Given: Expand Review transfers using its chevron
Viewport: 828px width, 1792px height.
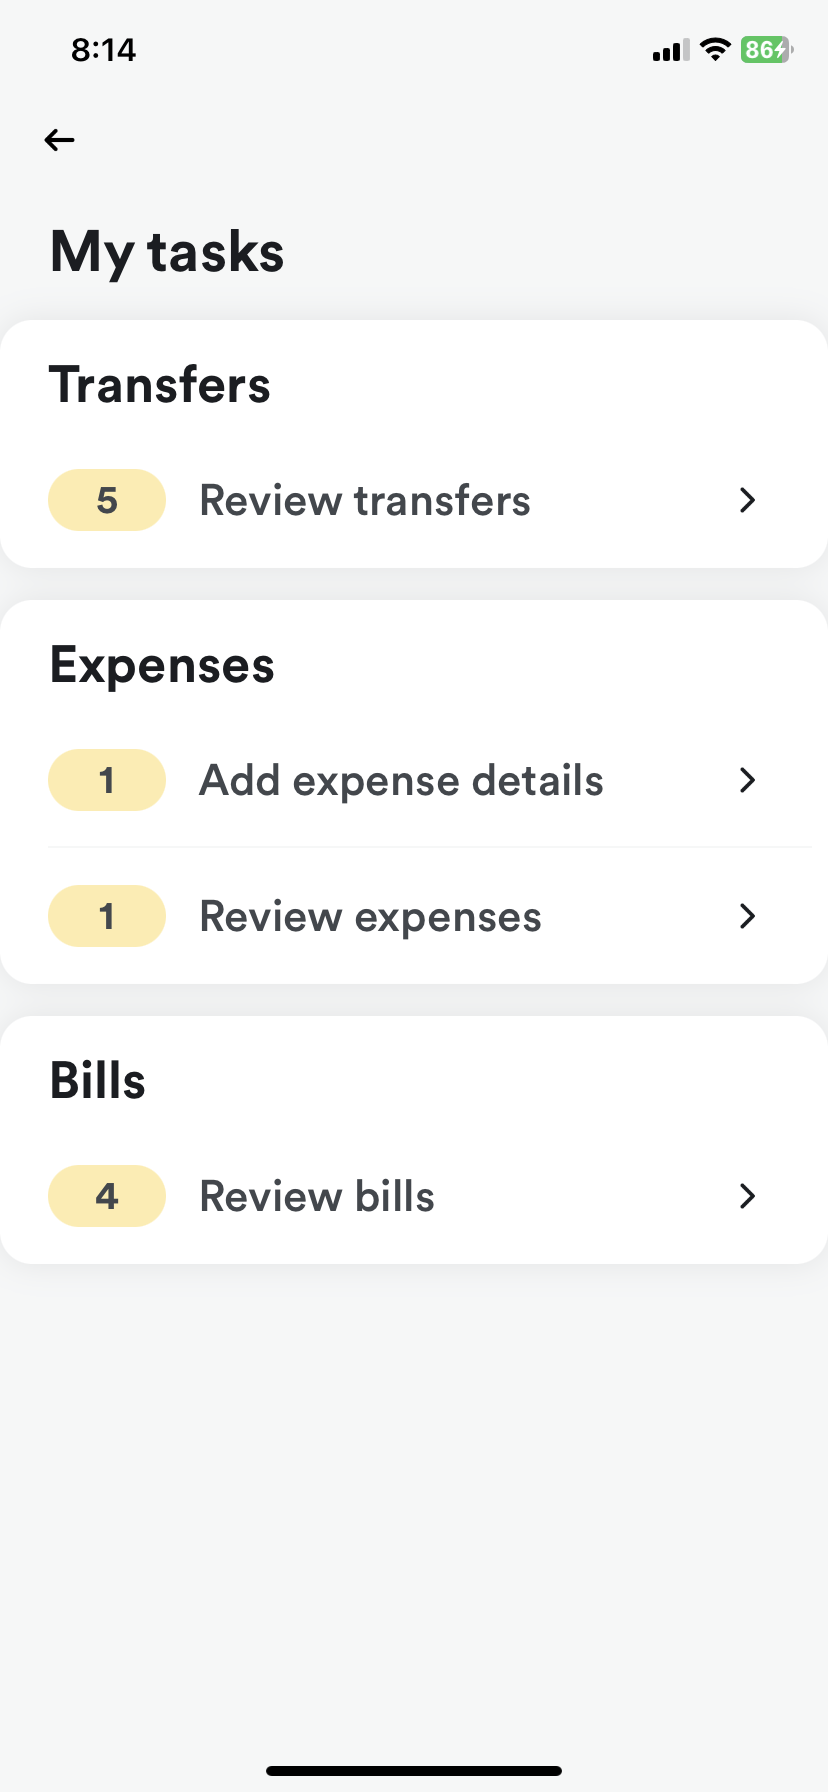Looking at the screenshot, I should [747, 500].
